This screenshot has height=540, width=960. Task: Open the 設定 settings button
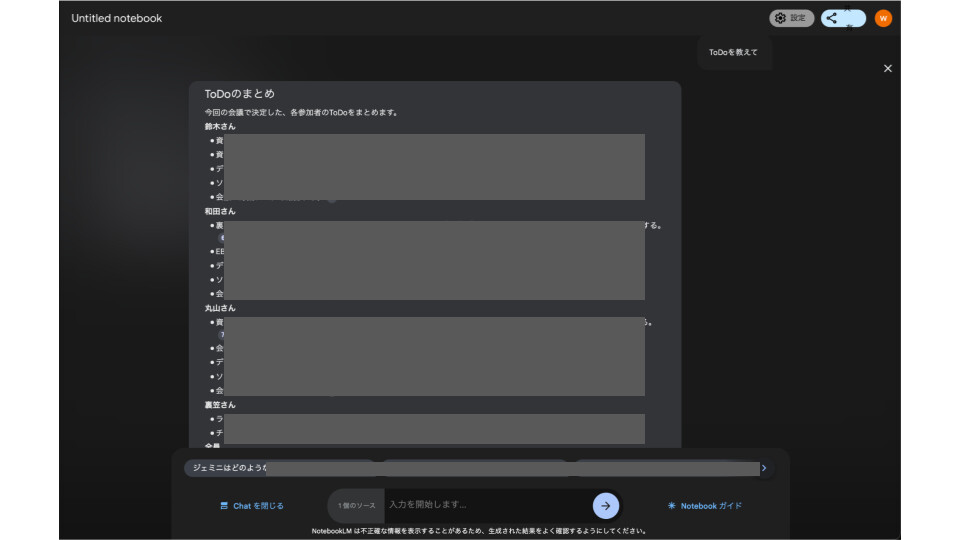click(791, 18)
